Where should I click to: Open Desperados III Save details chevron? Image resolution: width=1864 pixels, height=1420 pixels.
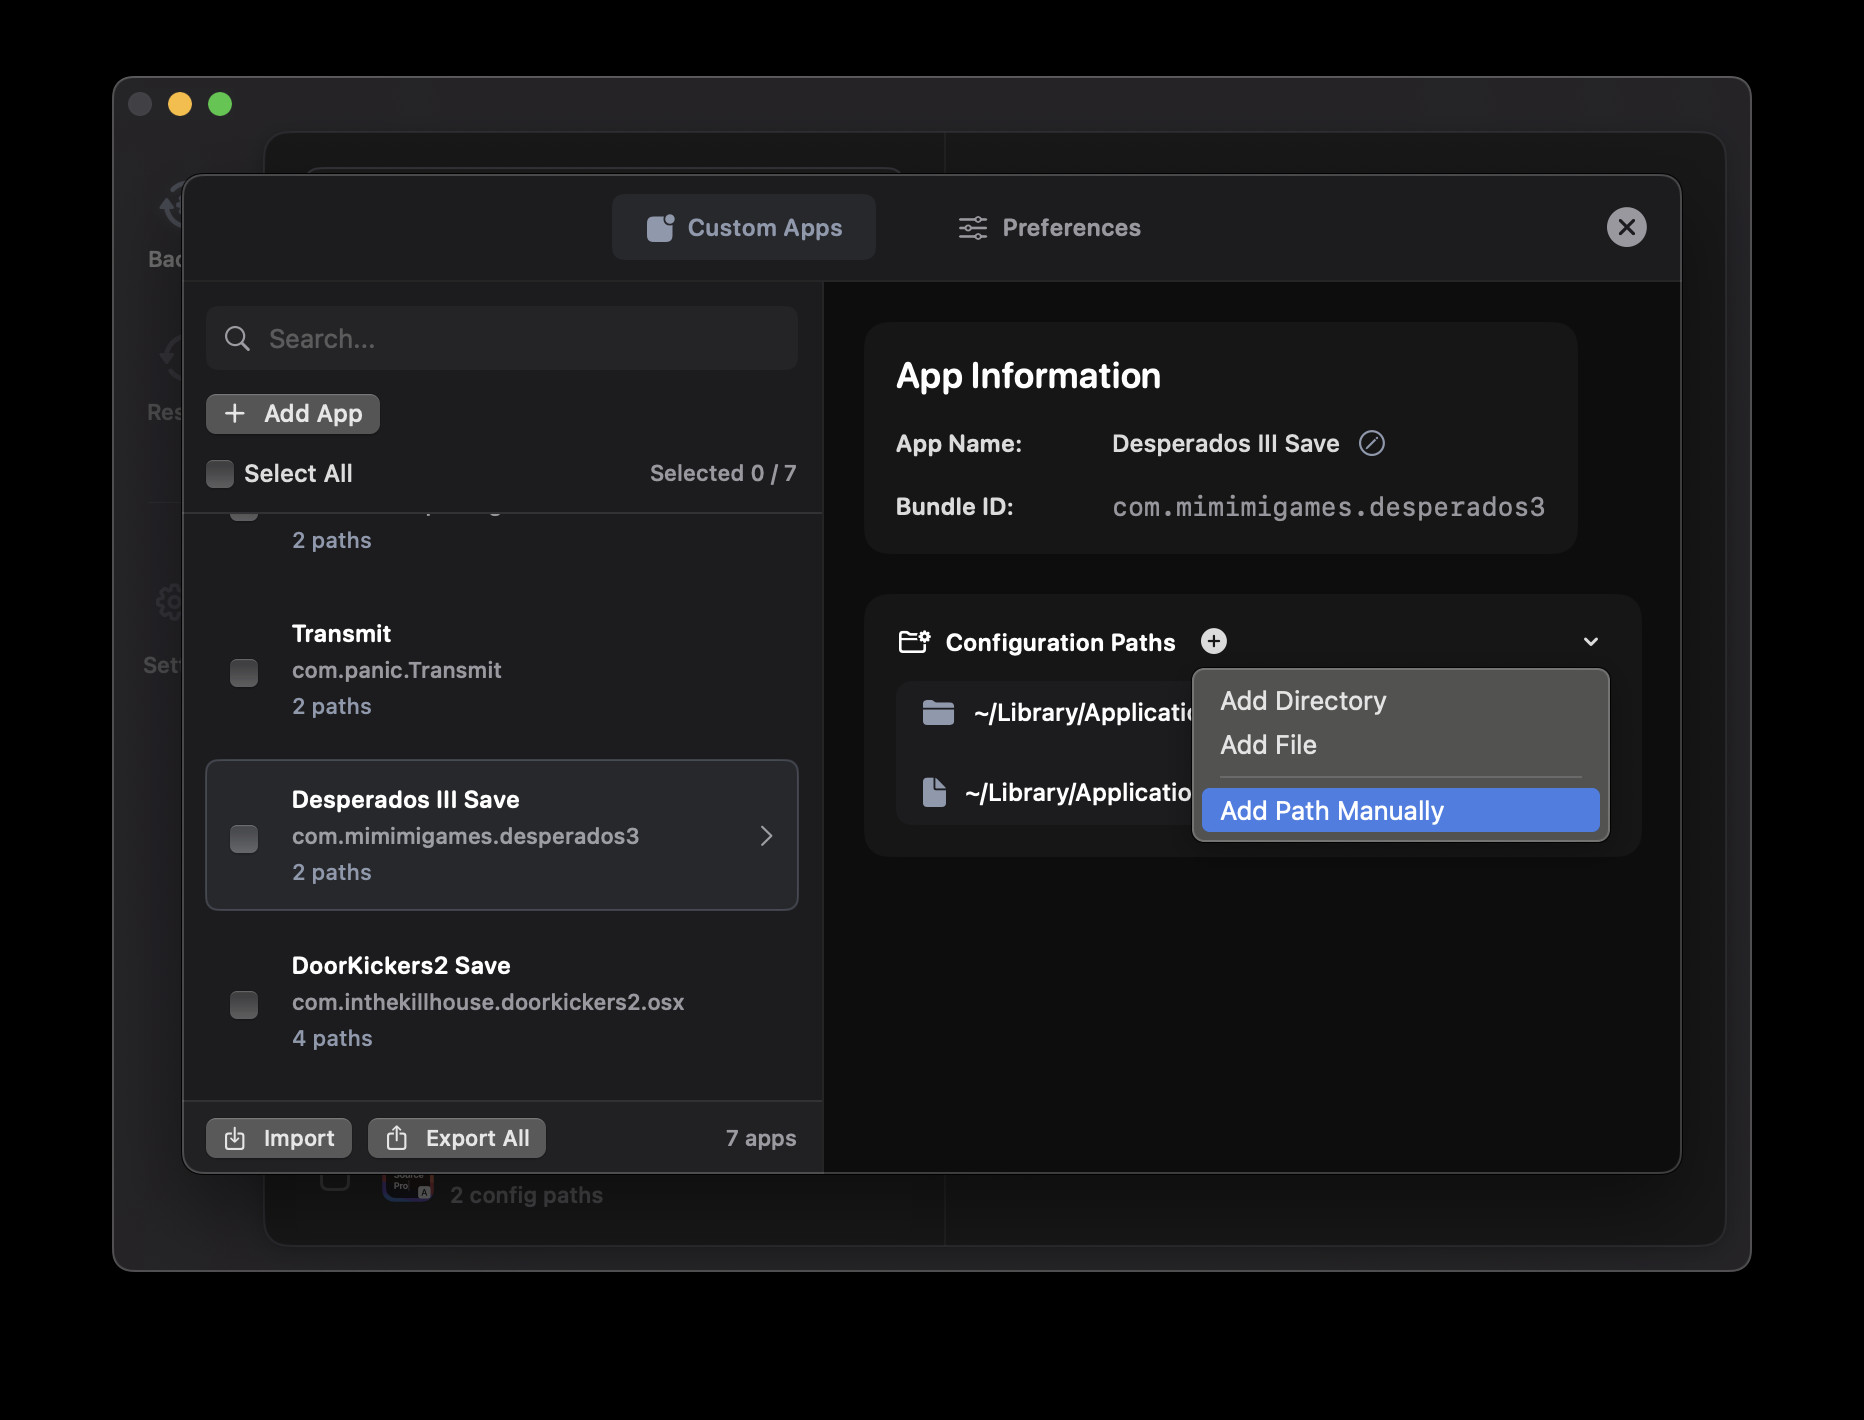click(x=766, y=836)
